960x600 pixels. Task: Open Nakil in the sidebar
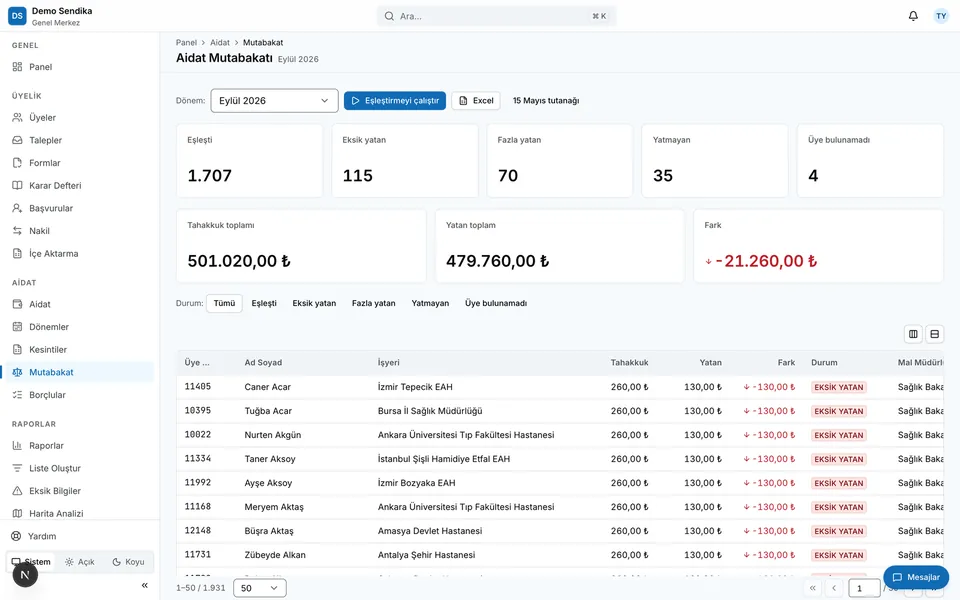point(80,231)
